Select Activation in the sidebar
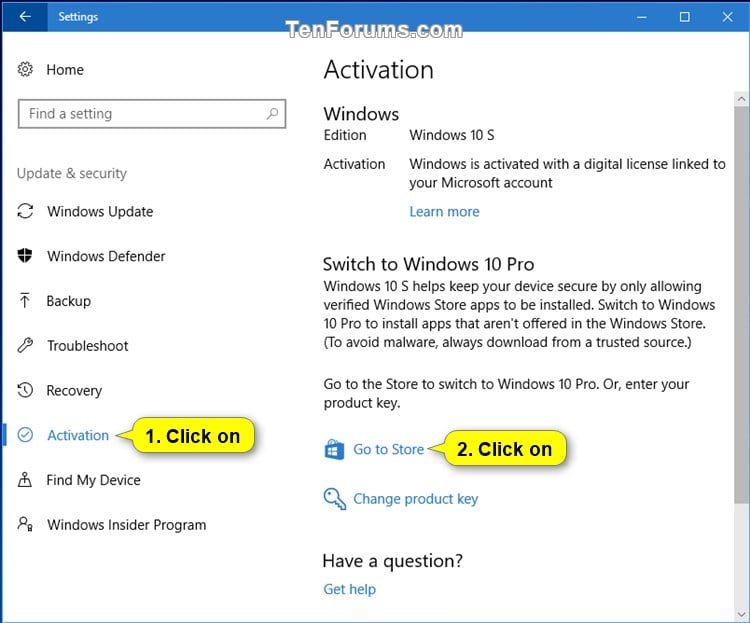Image resolution: width=750 pixels, height=623 pixels. point(78,435)
